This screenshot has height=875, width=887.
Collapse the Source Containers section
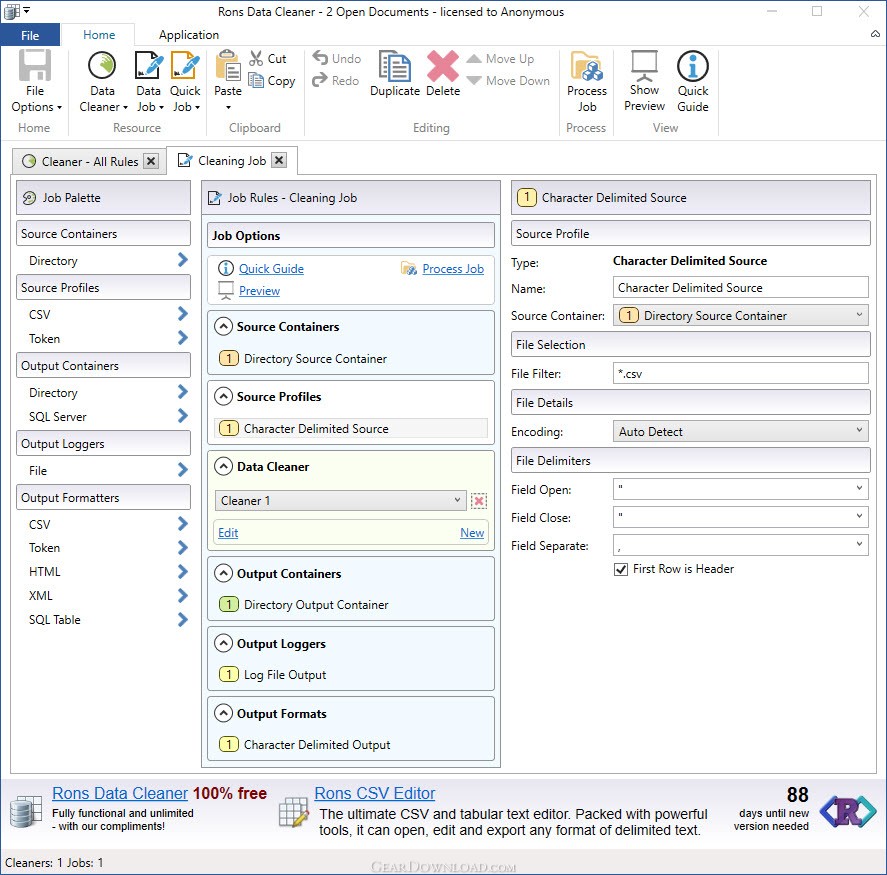coord(223,327)
